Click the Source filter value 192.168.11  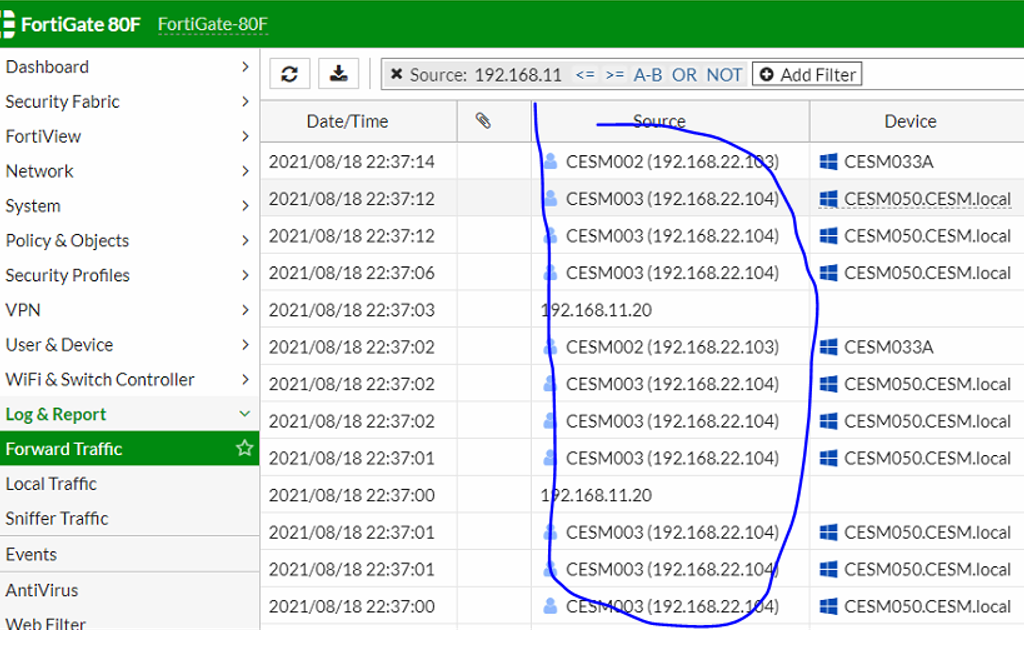pos(518,74)
